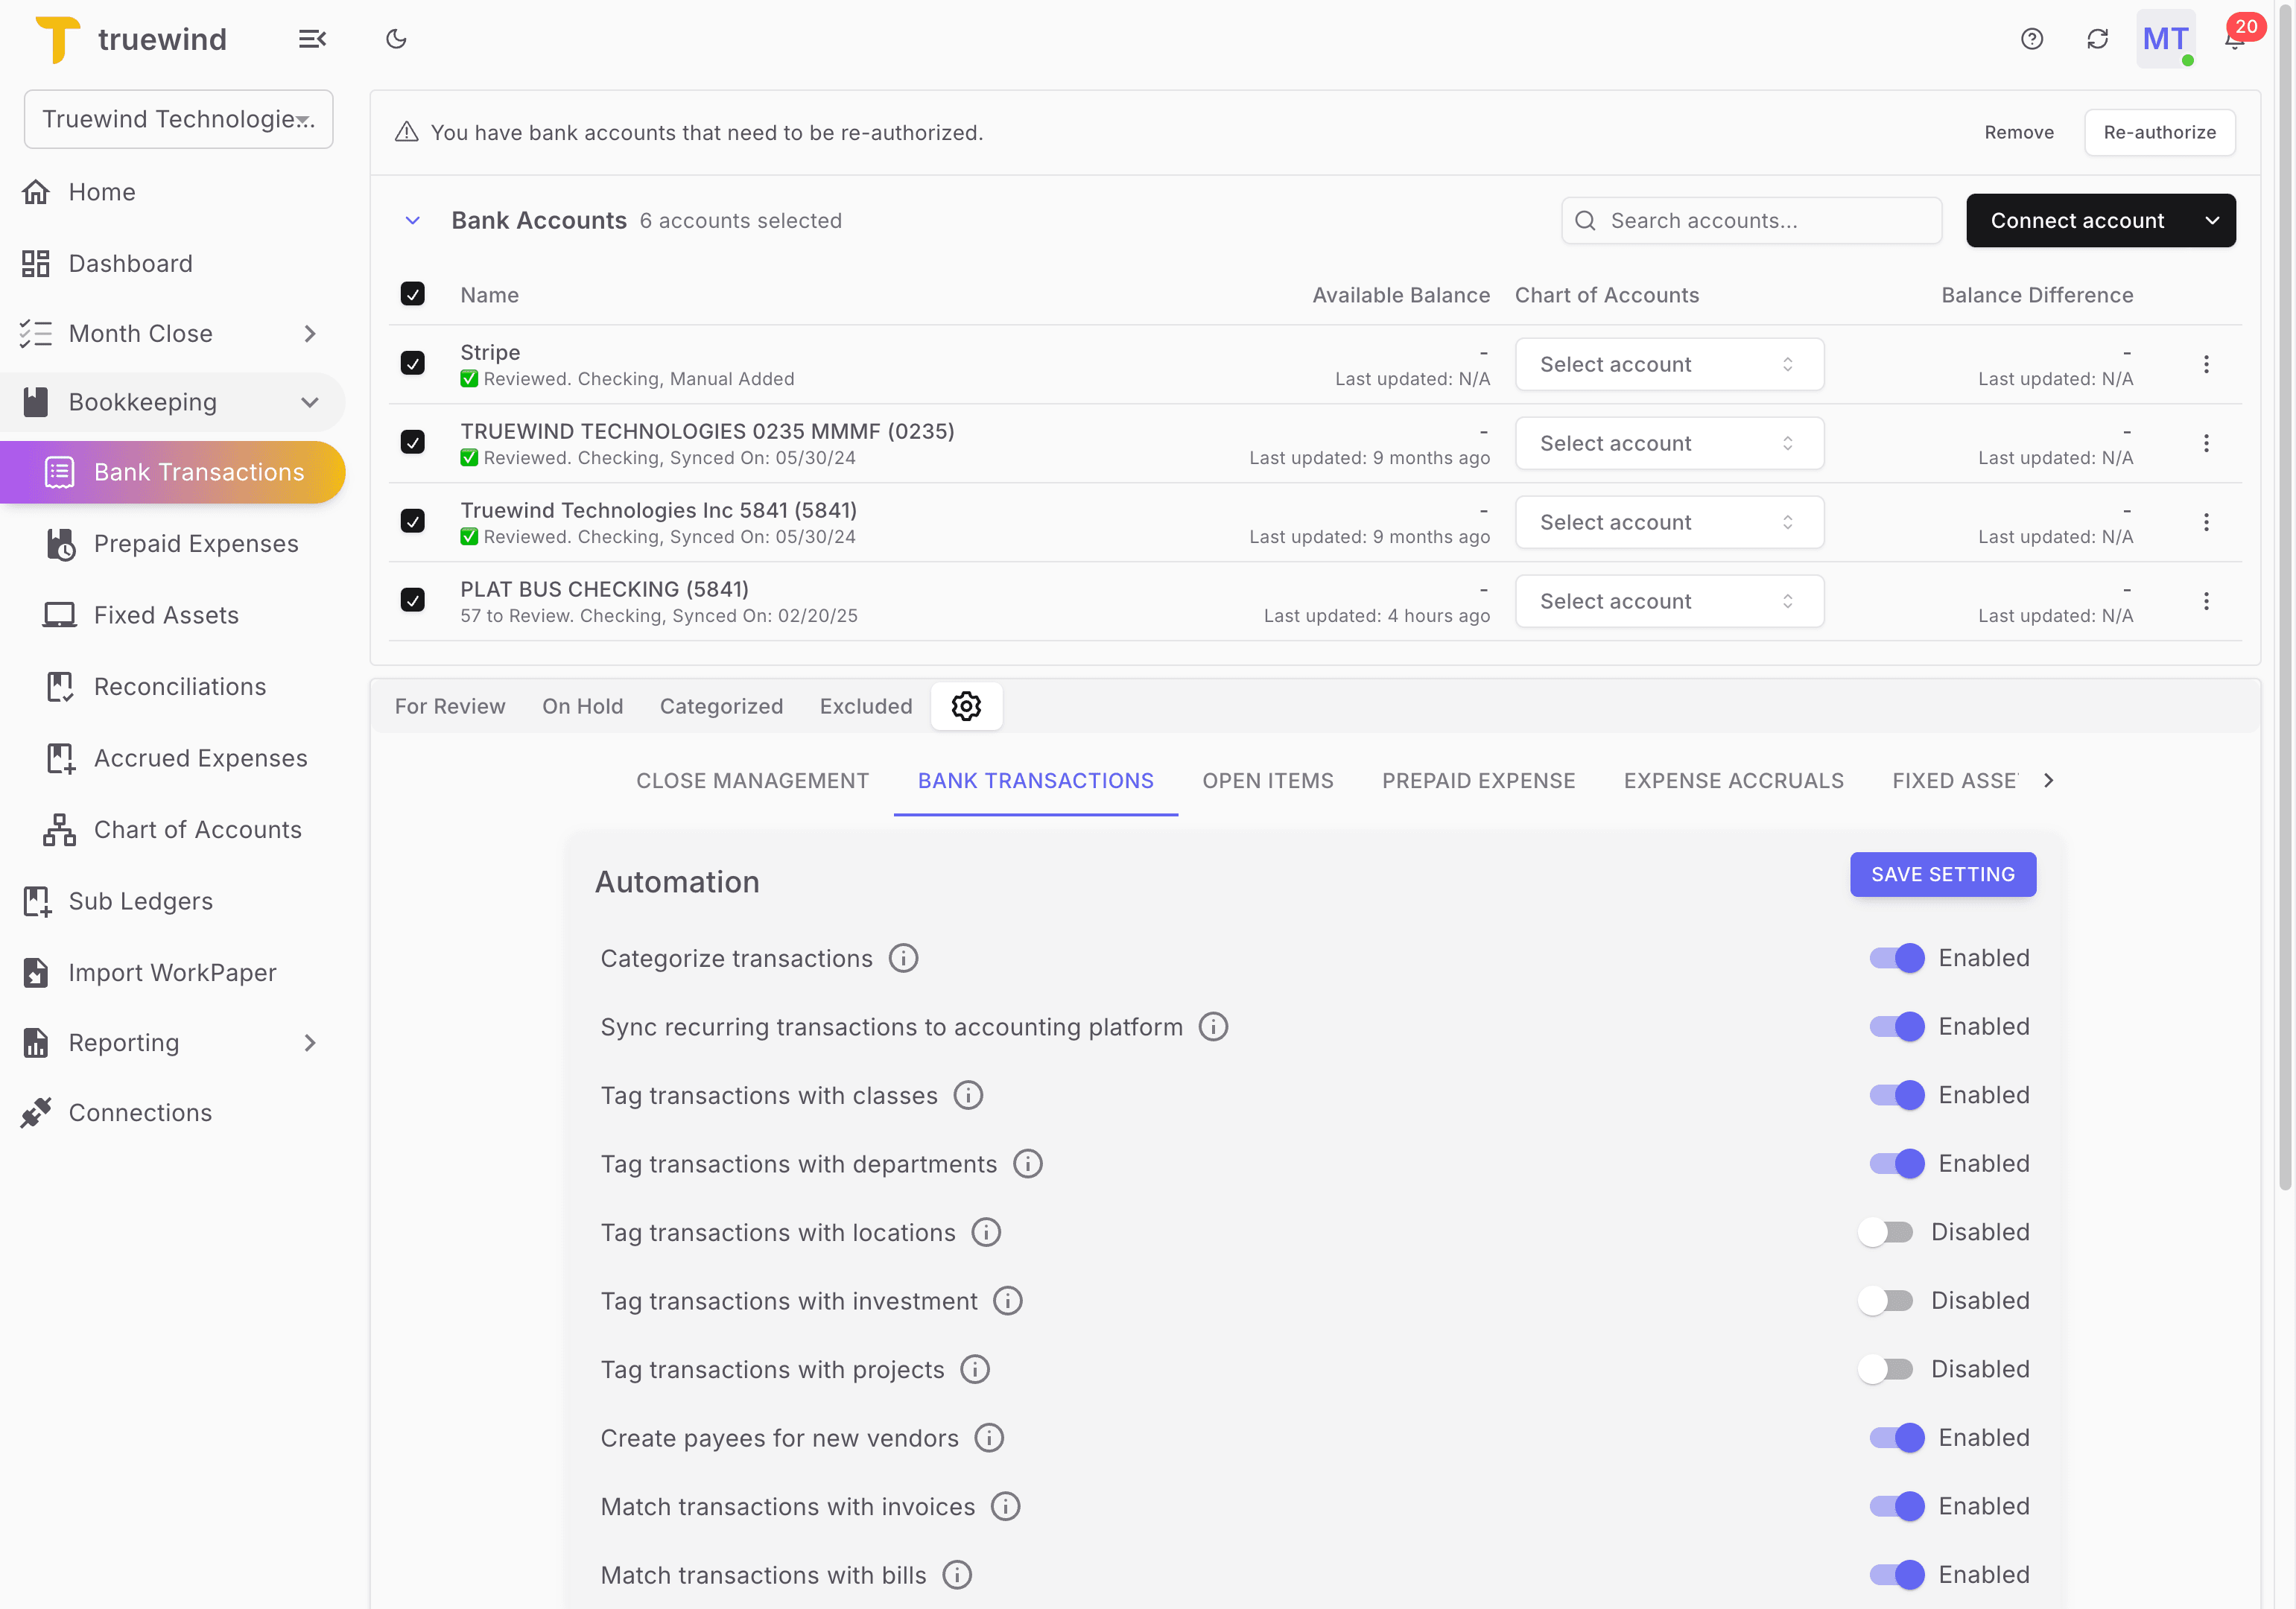Viewport: 2296px width, 1609px height.
Task: Switch to the Open Items tab
Action: click(1268, 781)
